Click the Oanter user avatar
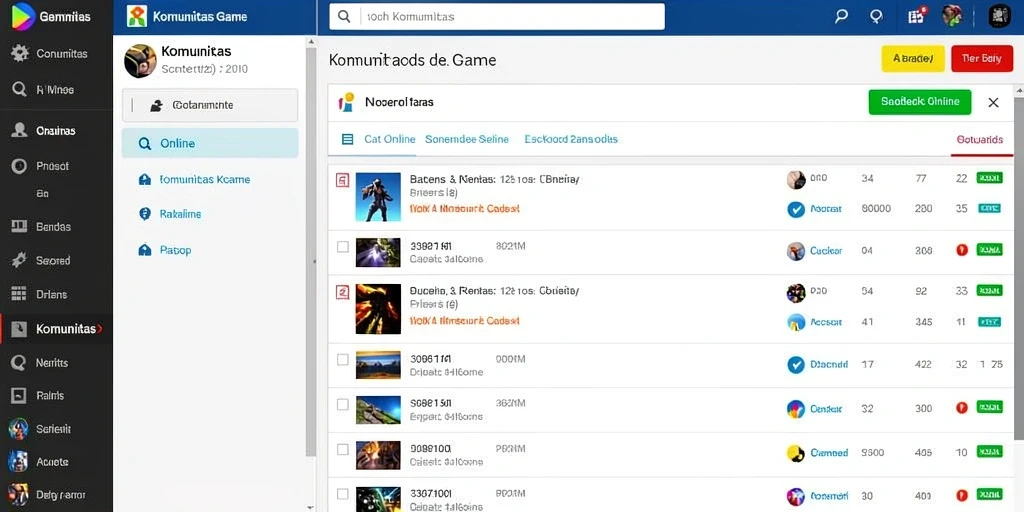This screenshot has width=1024, height=512. tap(795, 409)
